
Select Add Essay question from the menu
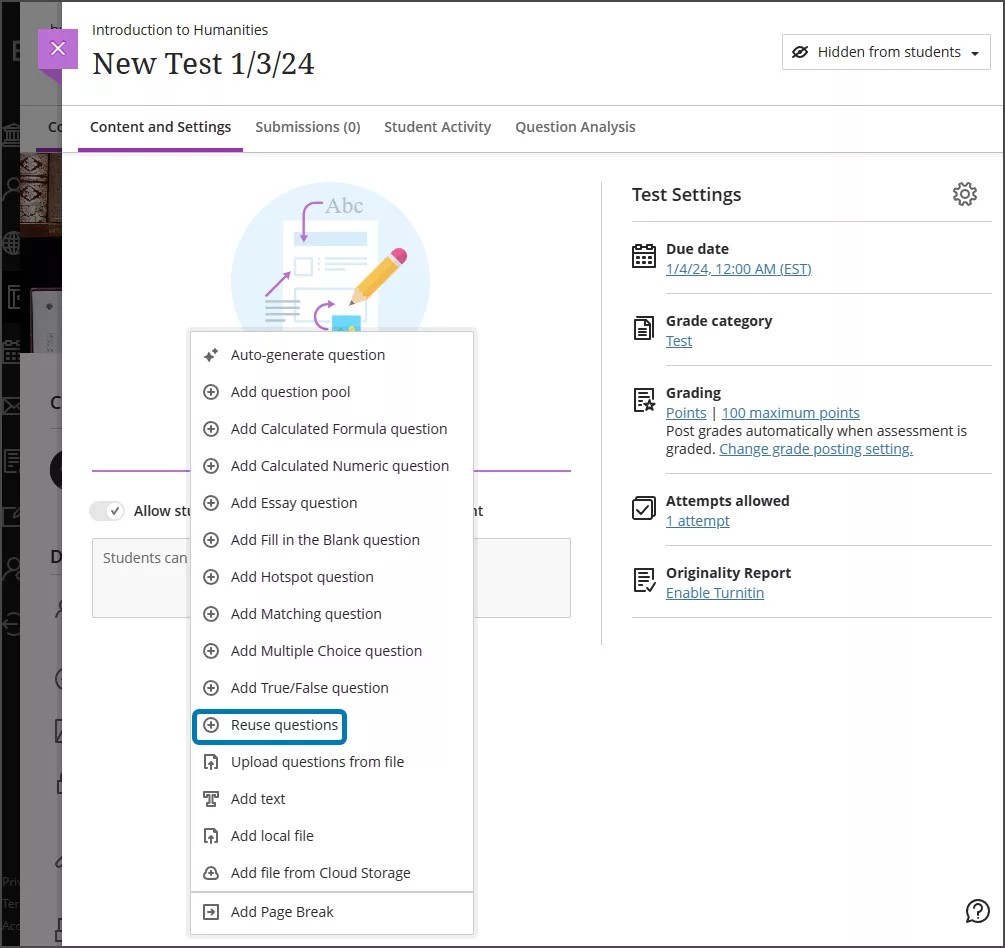point(293,502)
